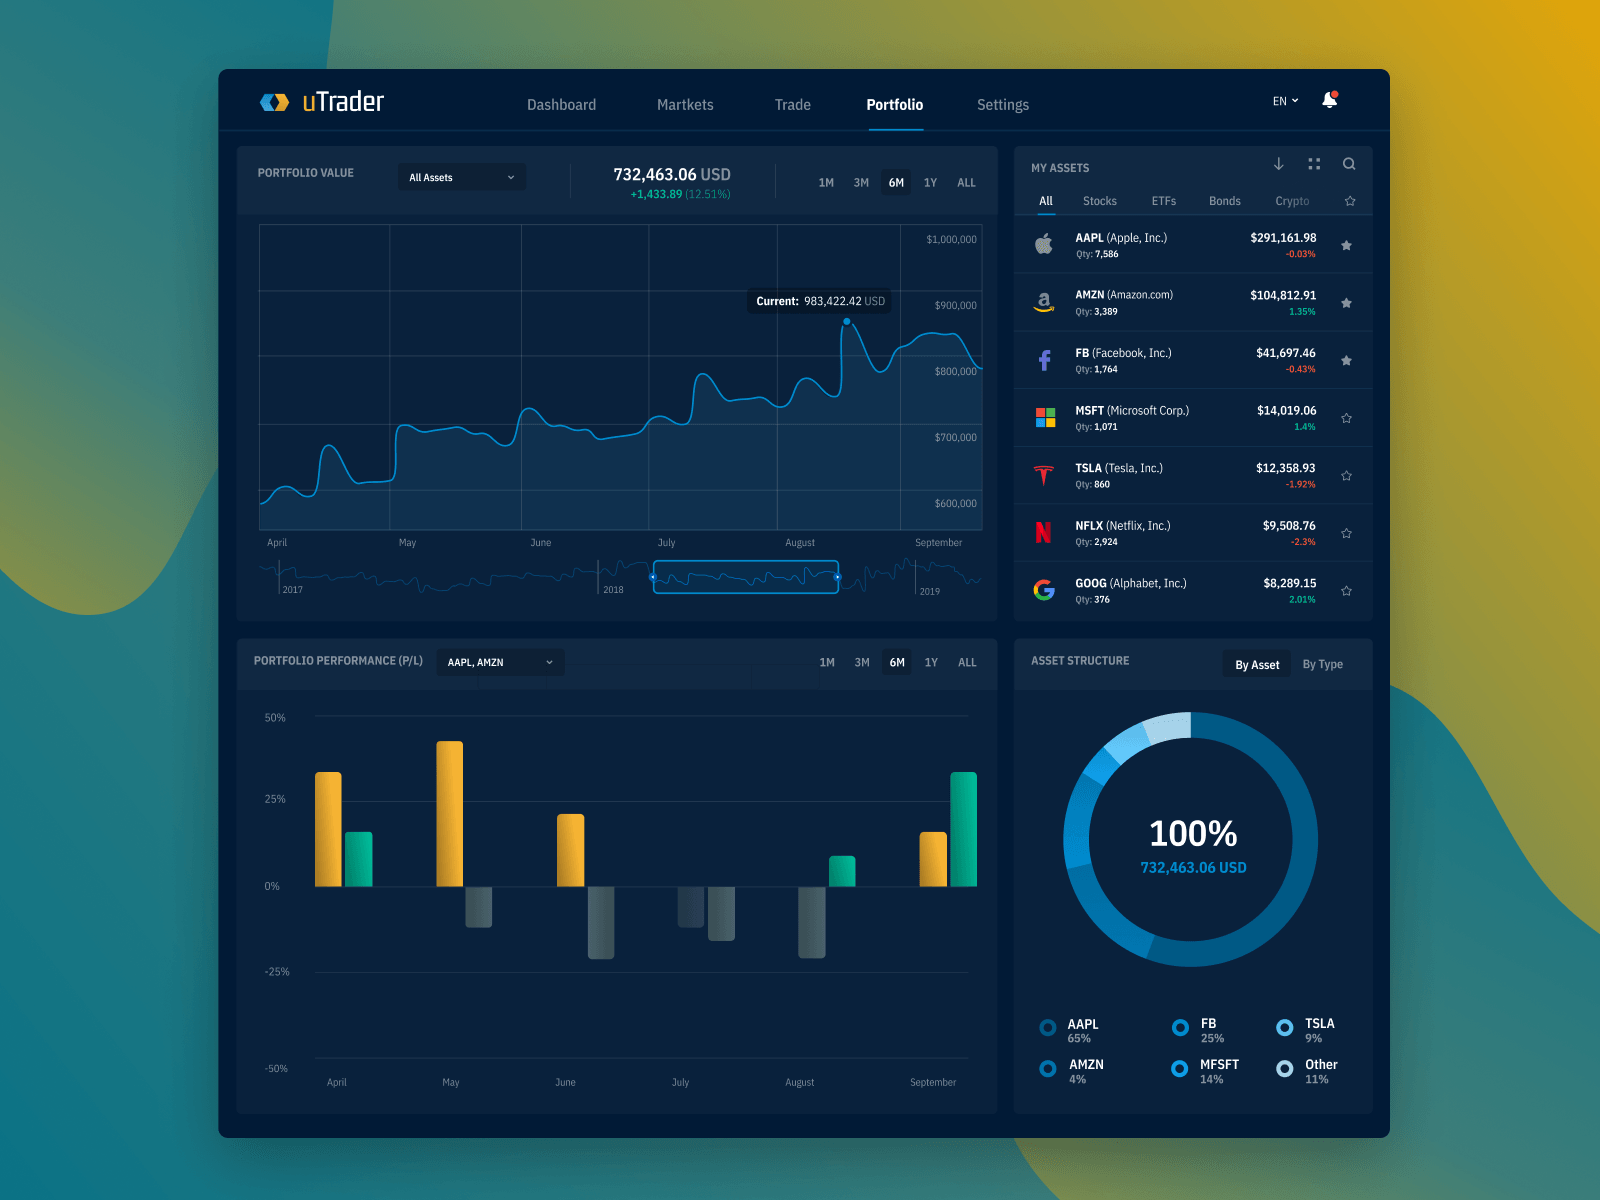Set performance chart range to 6M
This screenshot has height=1200, width=1600.
897,663
